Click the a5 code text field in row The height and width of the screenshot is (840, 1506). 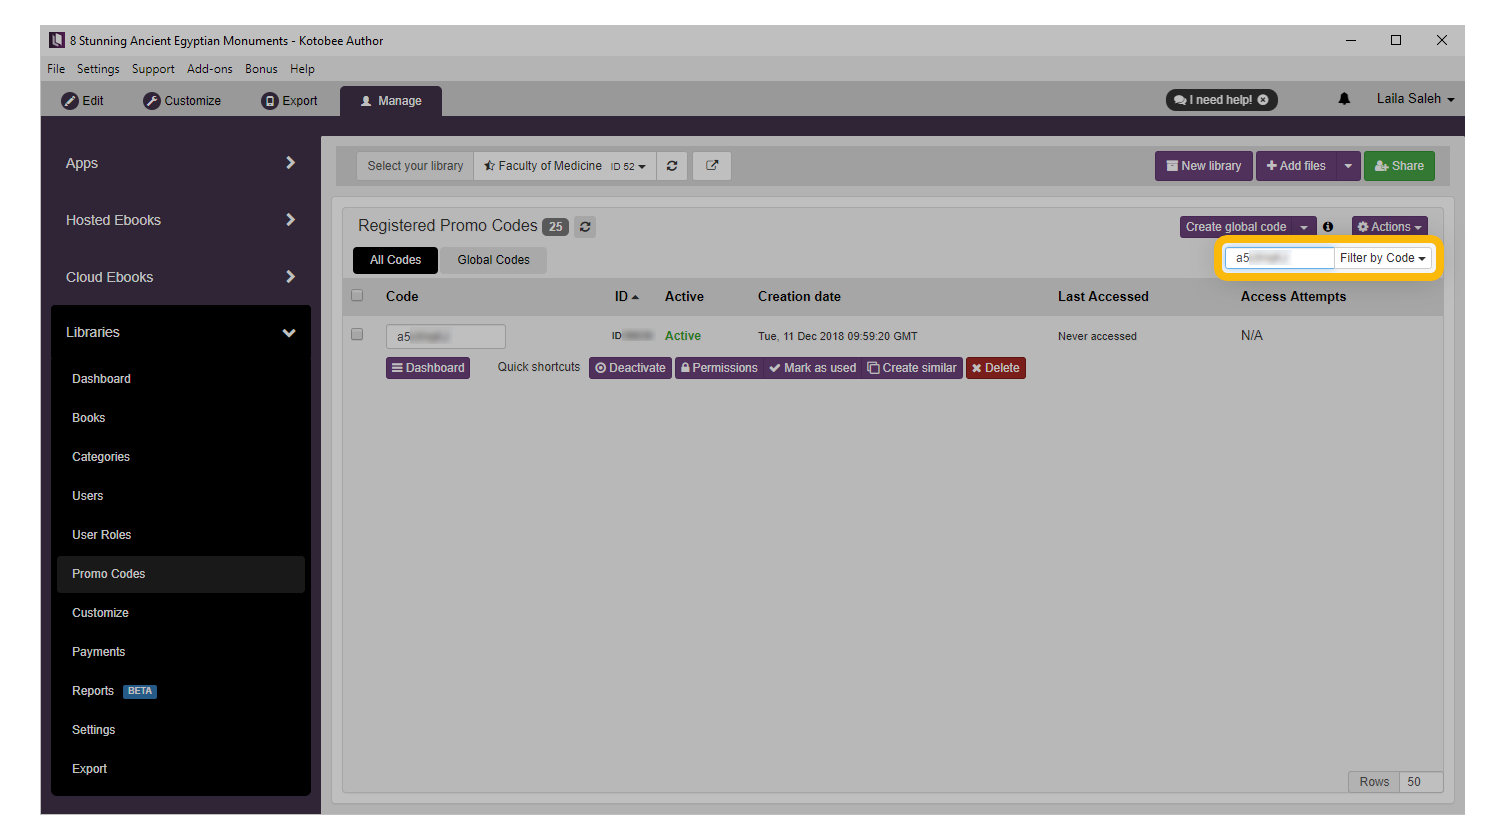point(445,336)
